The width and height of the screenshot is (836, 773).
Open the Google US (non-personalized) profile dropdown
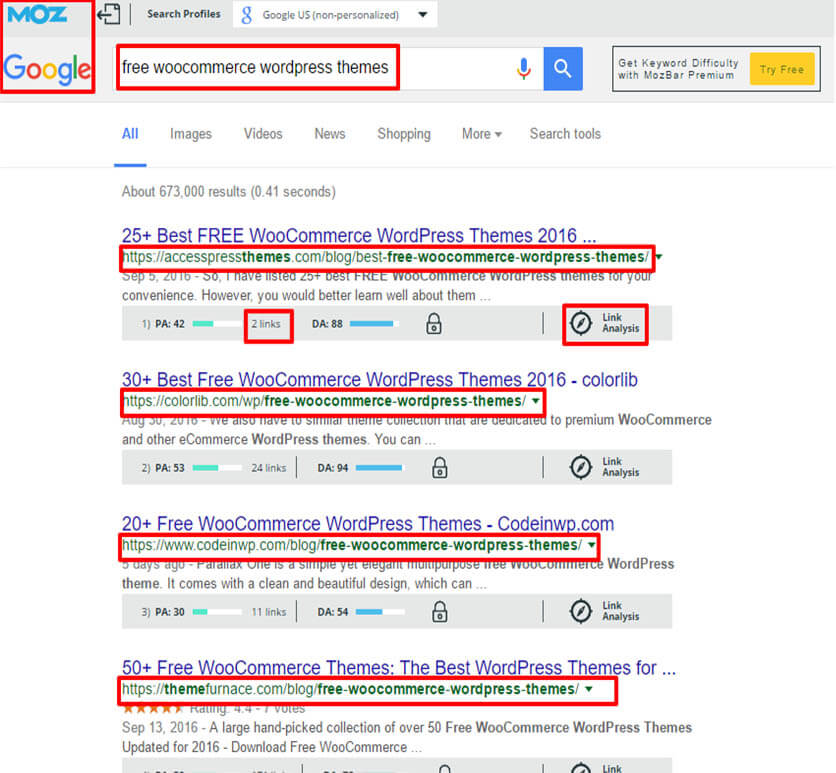tap(421, 15)
